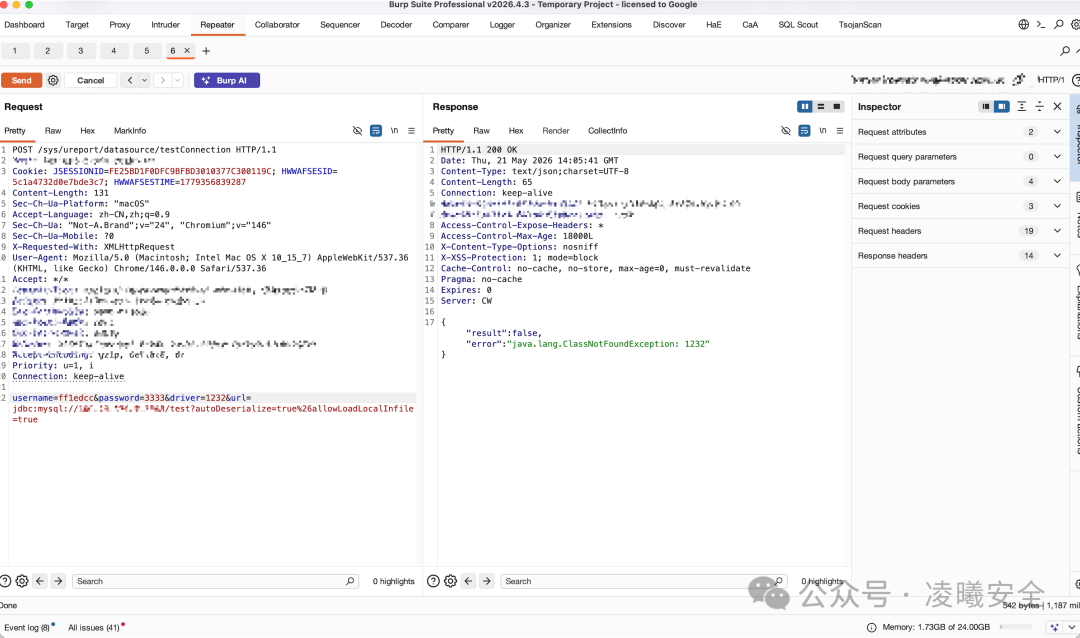Toggle word wrap in Response pane
Image resolution: width=1080 pixels, height=638 pixels.
pyautogui.click(x=804, y=130)
